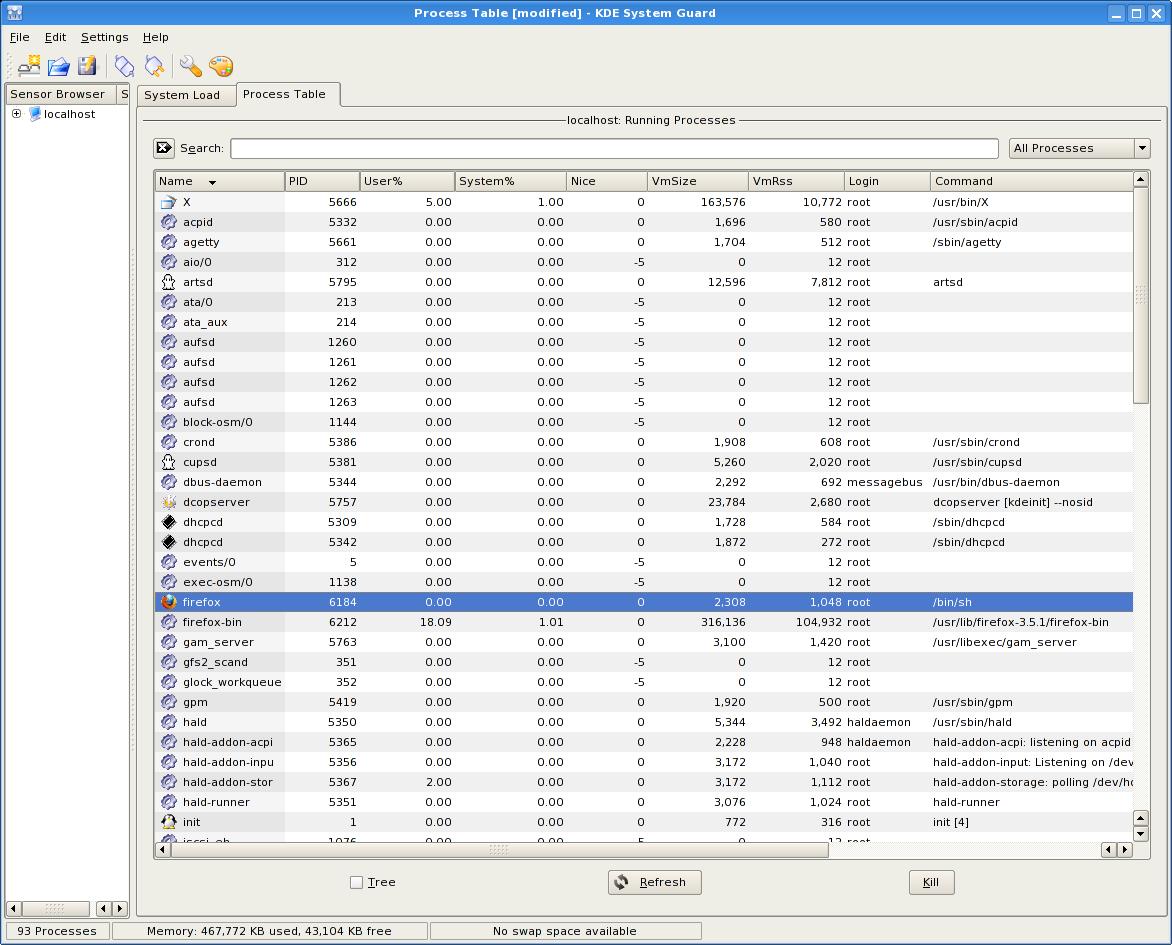This screenshot has width=1172, height=945.
Task: Click the connect host toolbar icon
Action: pyautogui.click(x=124, y=67)
